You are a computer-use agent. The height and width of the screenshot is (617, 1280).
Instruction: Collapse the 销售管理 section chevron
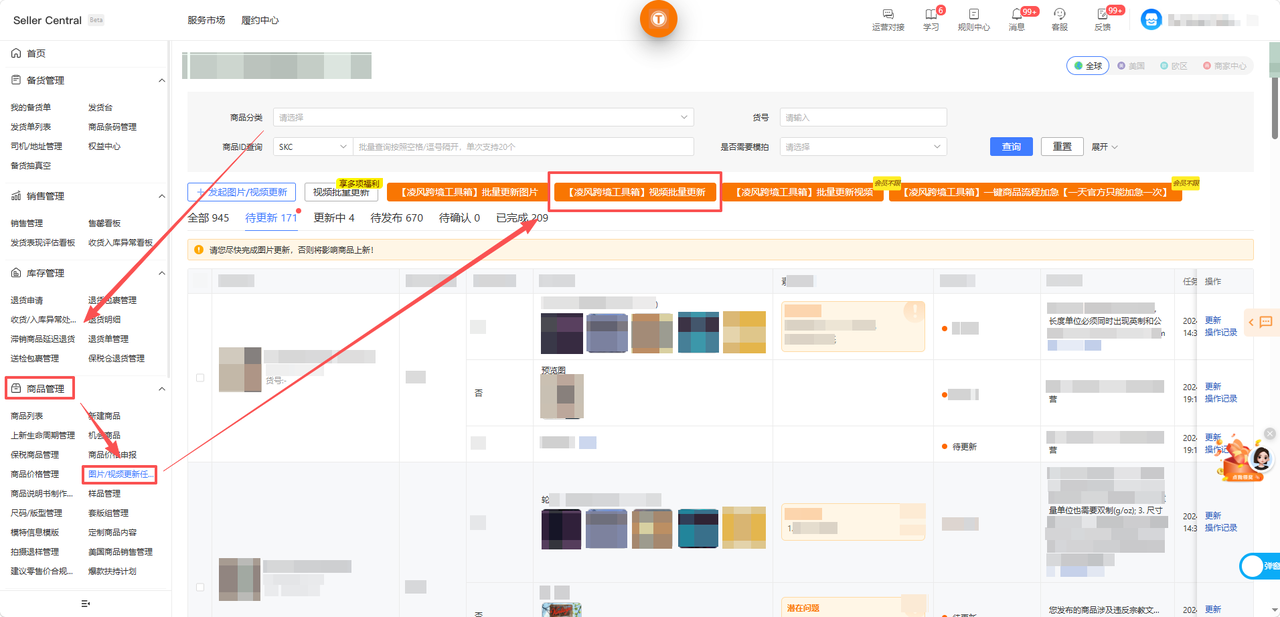coord(162,196)
